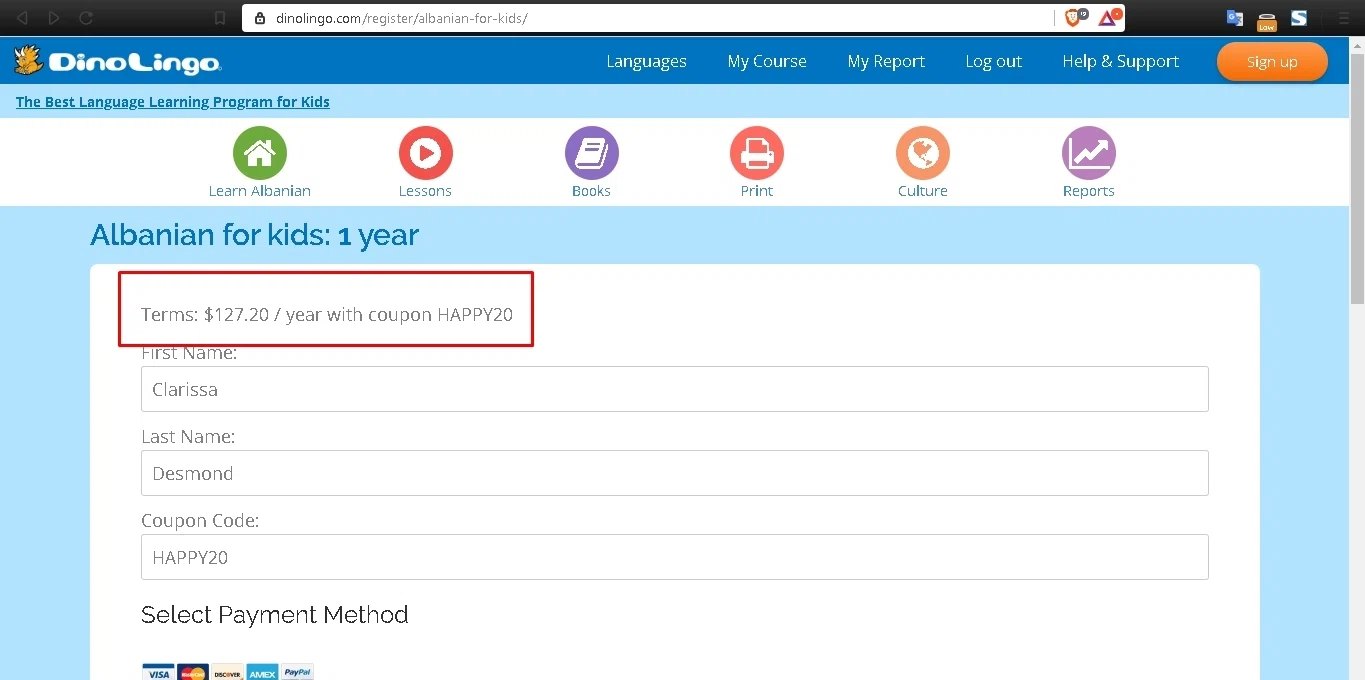Screen dimensions: 1365x680
Task: Open the browser hamburger menu
Action: tap(1343, 18)
